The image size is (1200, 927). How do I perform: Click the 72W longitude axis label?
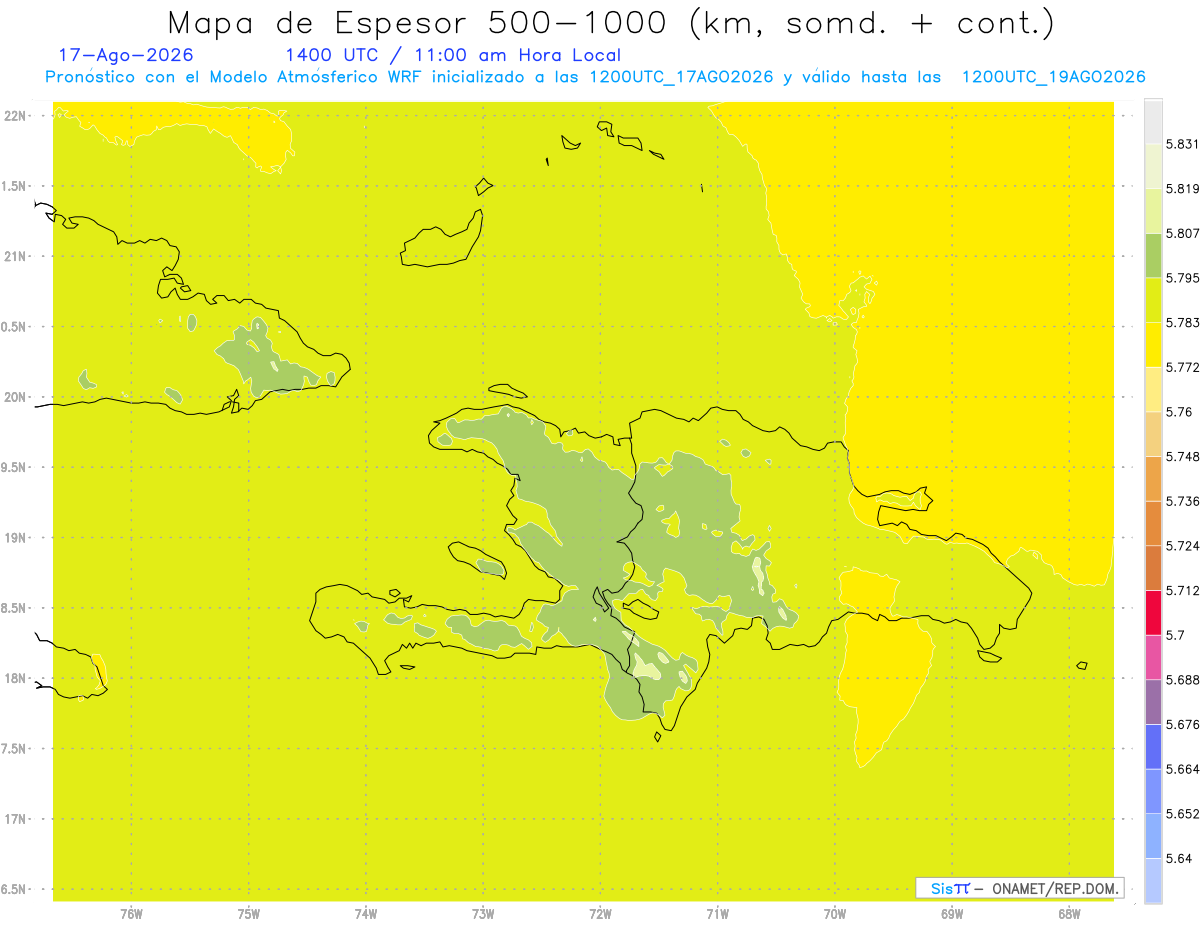(600, 913)
